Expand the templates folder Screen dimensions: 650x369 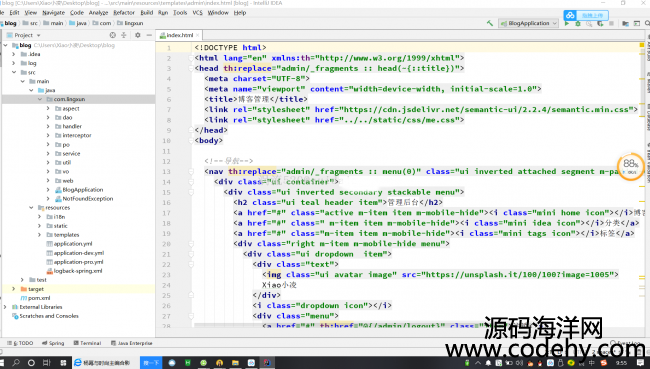point(40,235)
